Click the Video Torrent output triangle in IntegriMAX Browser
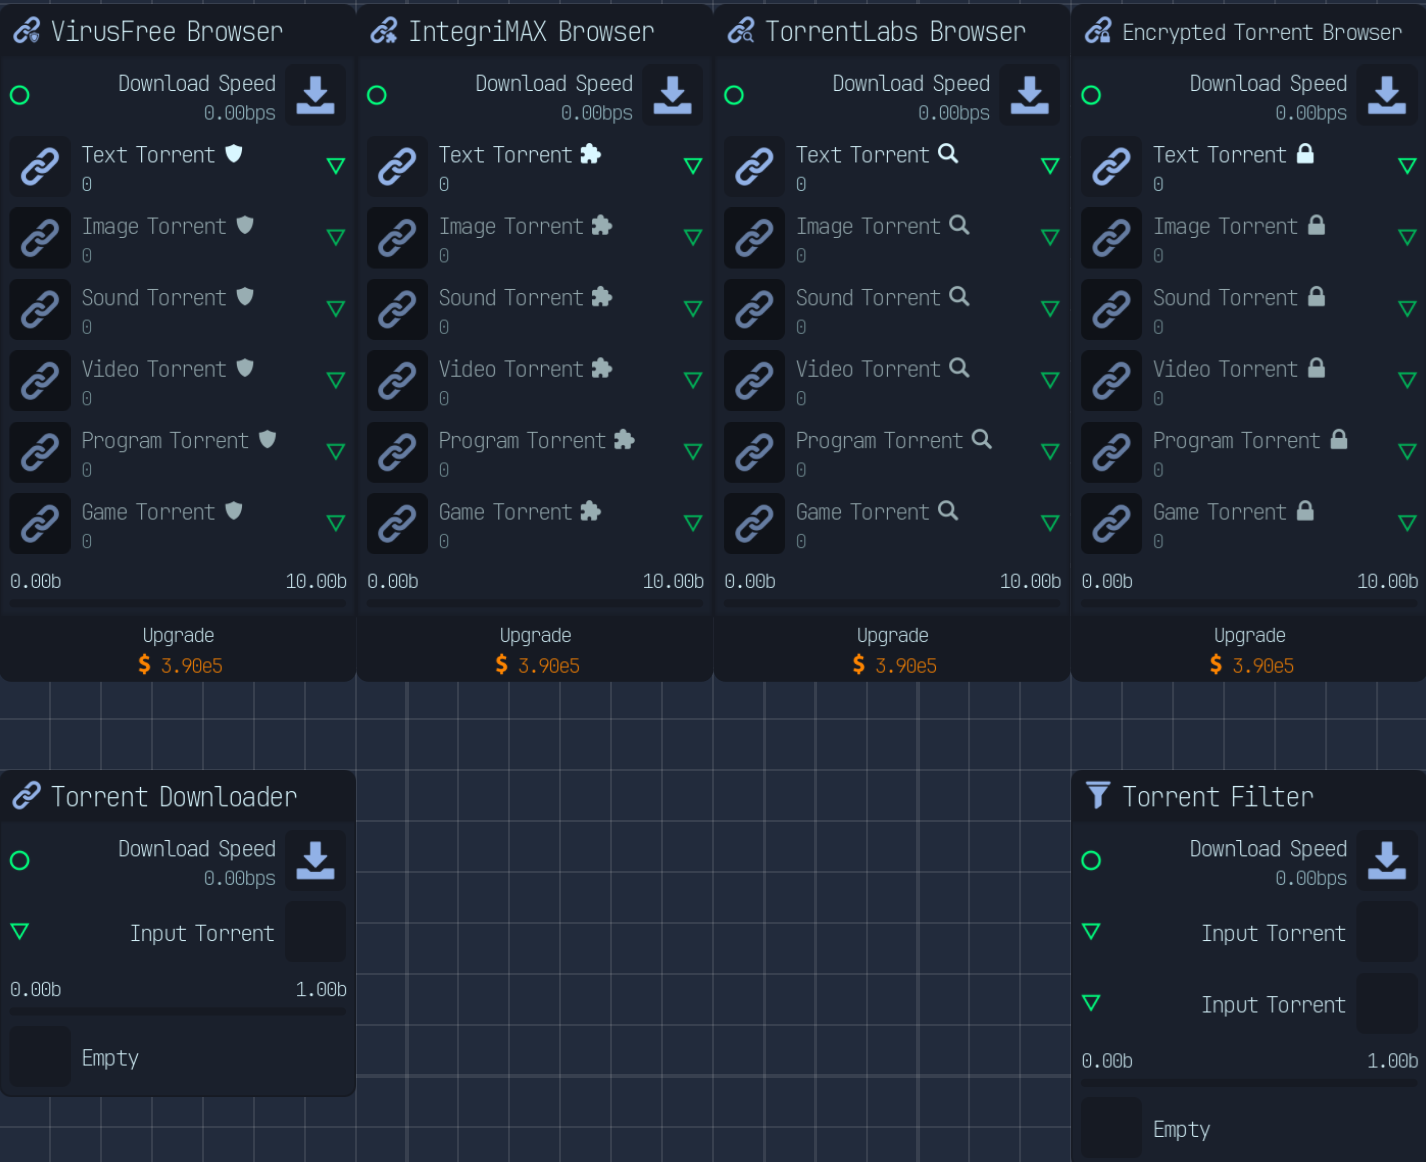 point(693,380)
